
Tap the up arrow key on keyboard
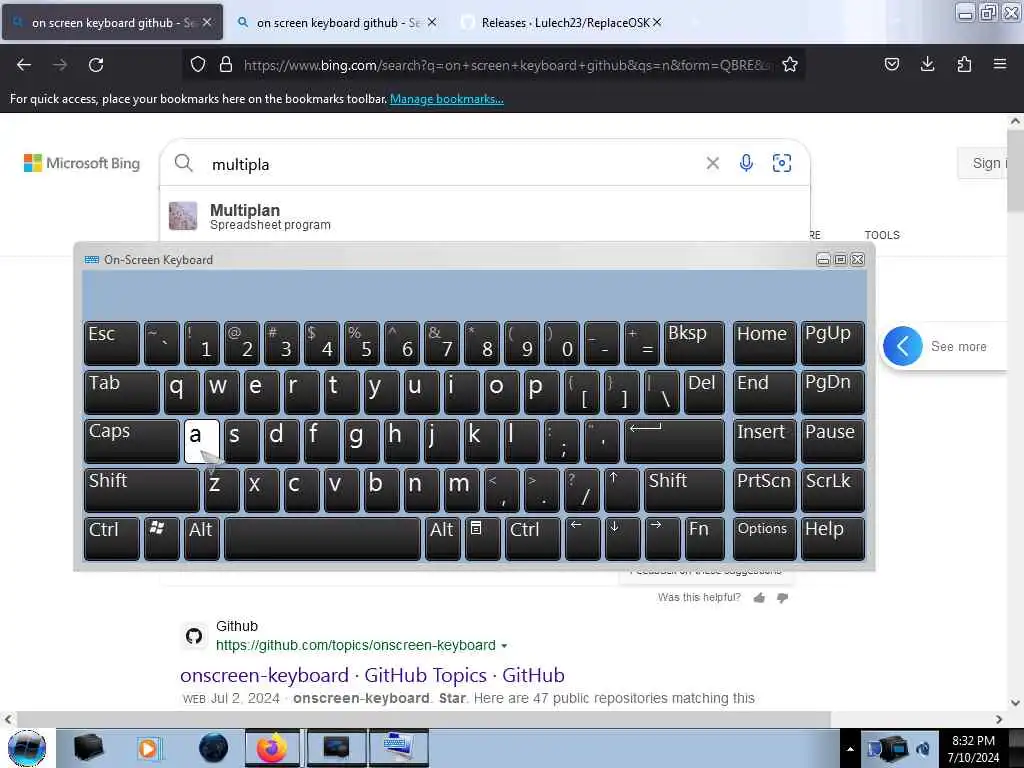(x=621, y=489)
